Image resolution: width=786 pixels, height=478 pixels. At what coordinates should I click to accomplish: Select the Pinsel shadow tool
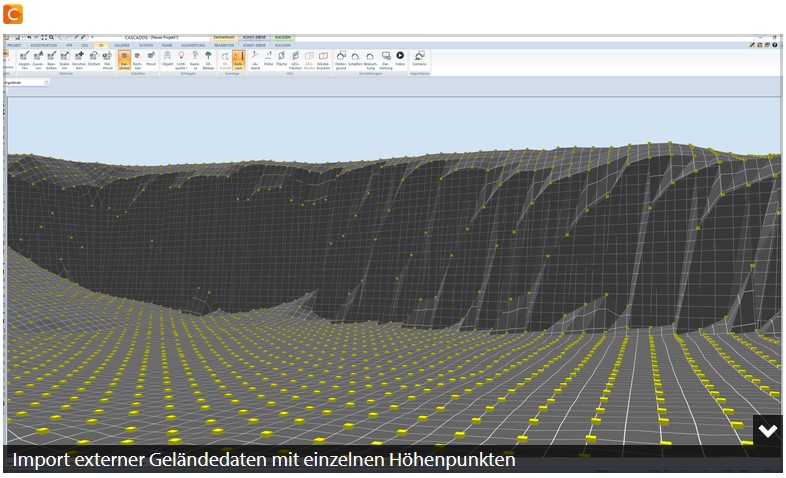pos(151,59)
